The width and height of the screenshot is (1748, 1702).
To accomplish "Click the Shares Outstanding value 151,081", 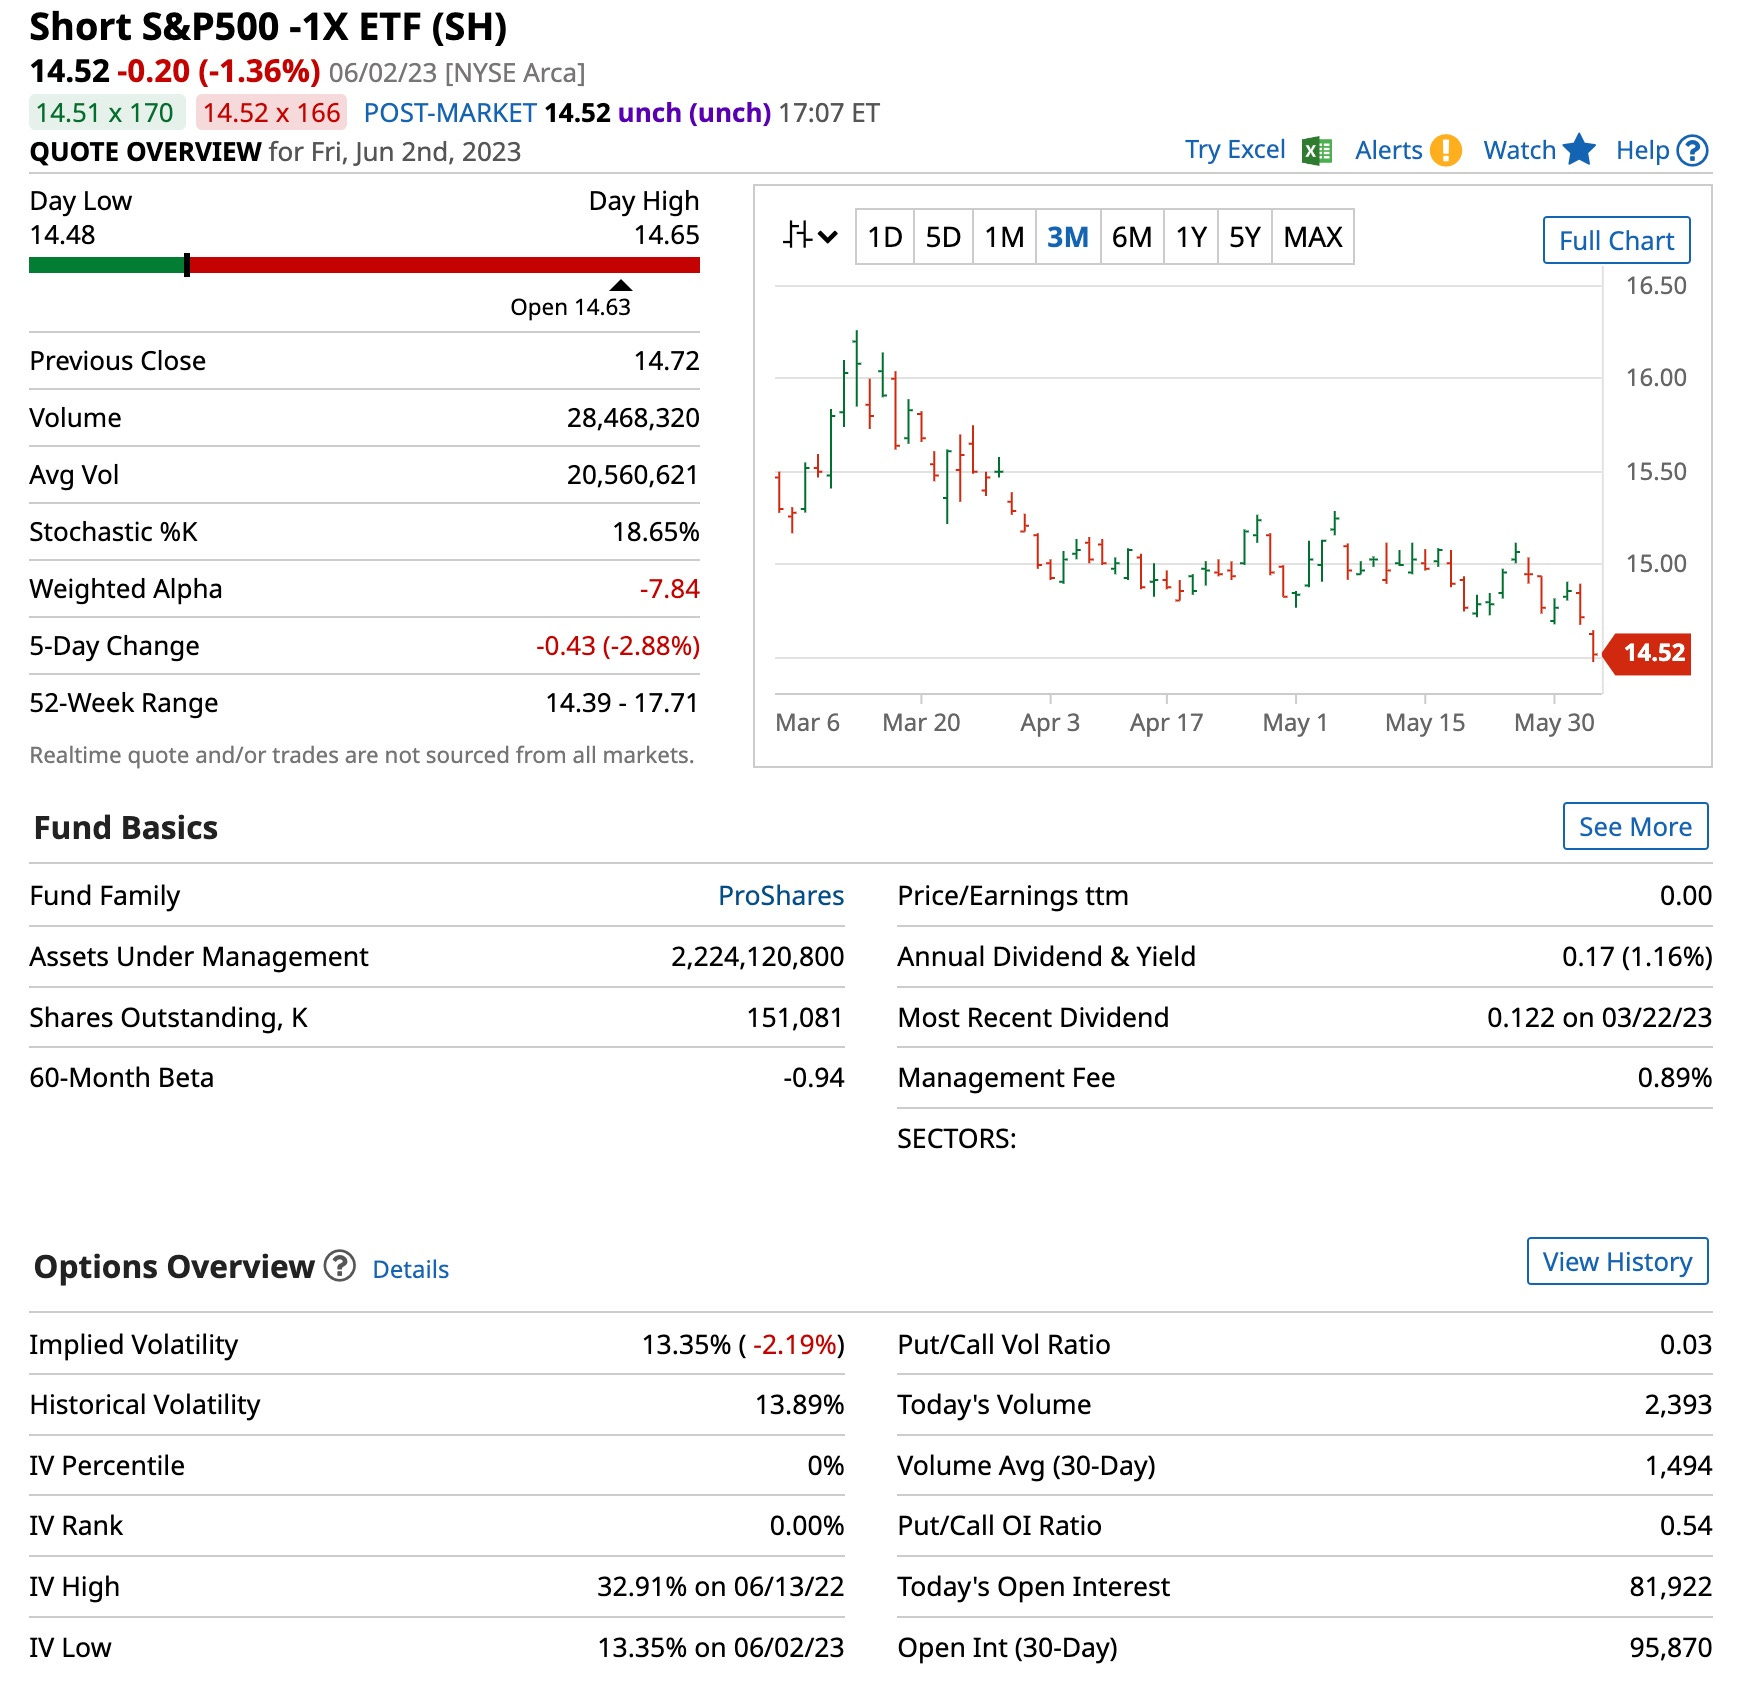I will (795, 1018).
